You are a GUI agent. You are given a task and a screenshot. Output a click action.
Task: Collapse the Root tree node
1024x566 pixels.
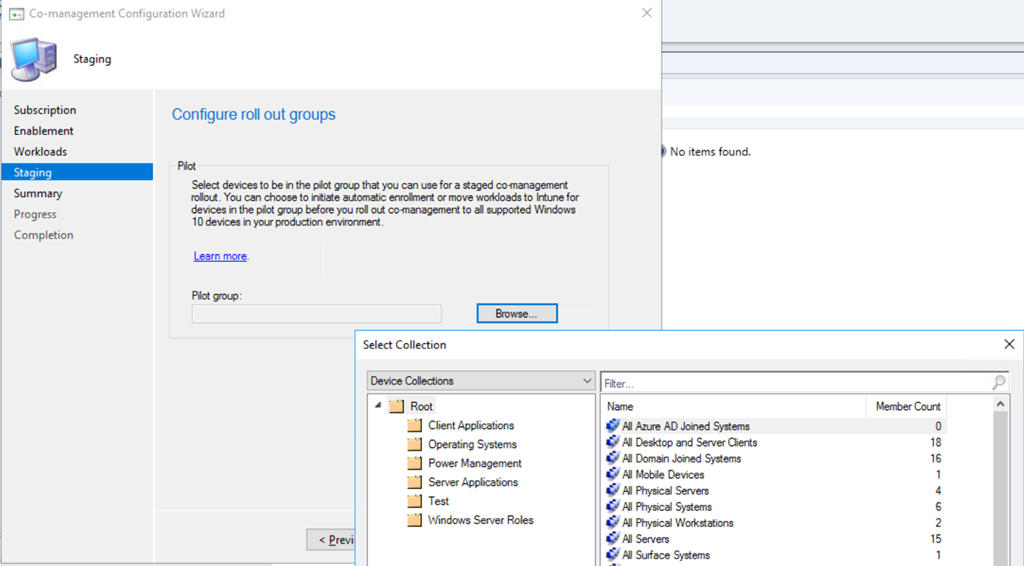[378, 407]
